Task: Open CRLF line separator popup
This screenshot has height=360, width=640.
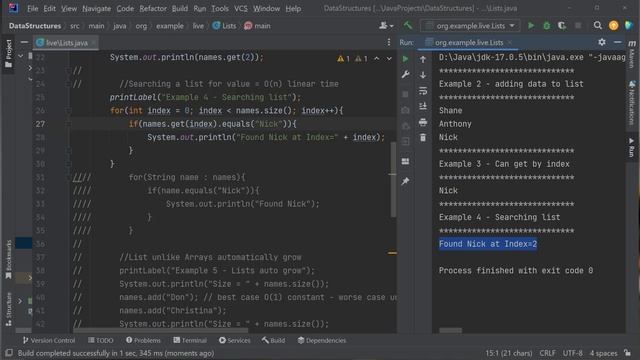Action: pyautogui.click(x=547, y=353)
